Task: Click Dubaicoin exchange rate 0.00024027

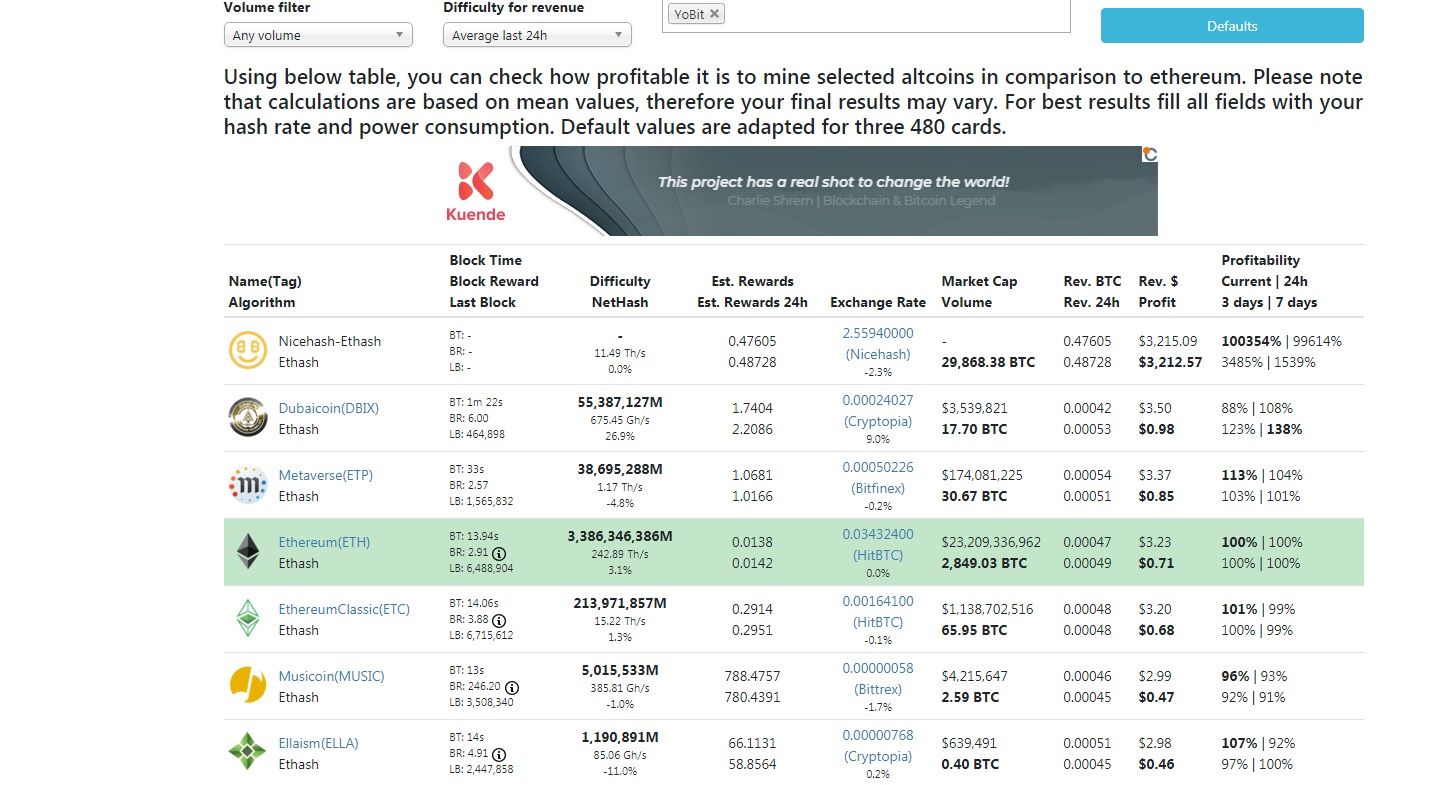Action: coord(878,400)
